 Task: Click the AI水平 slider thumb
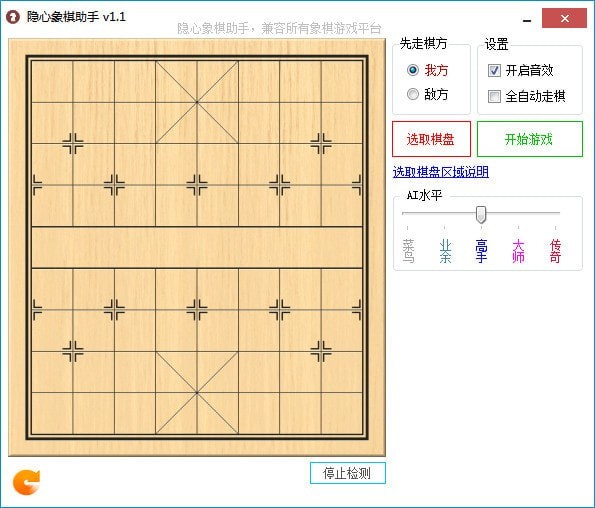(481, 214)
